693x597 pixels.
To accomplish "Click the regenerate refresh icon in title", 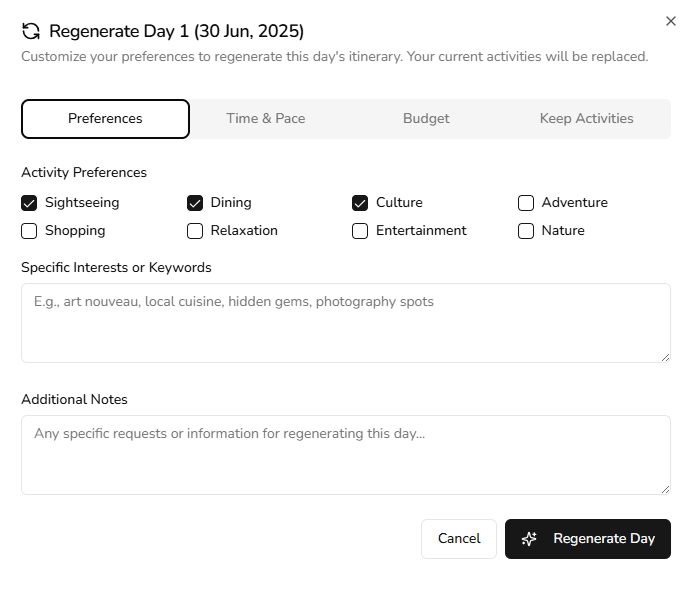I will coord(31,31).
